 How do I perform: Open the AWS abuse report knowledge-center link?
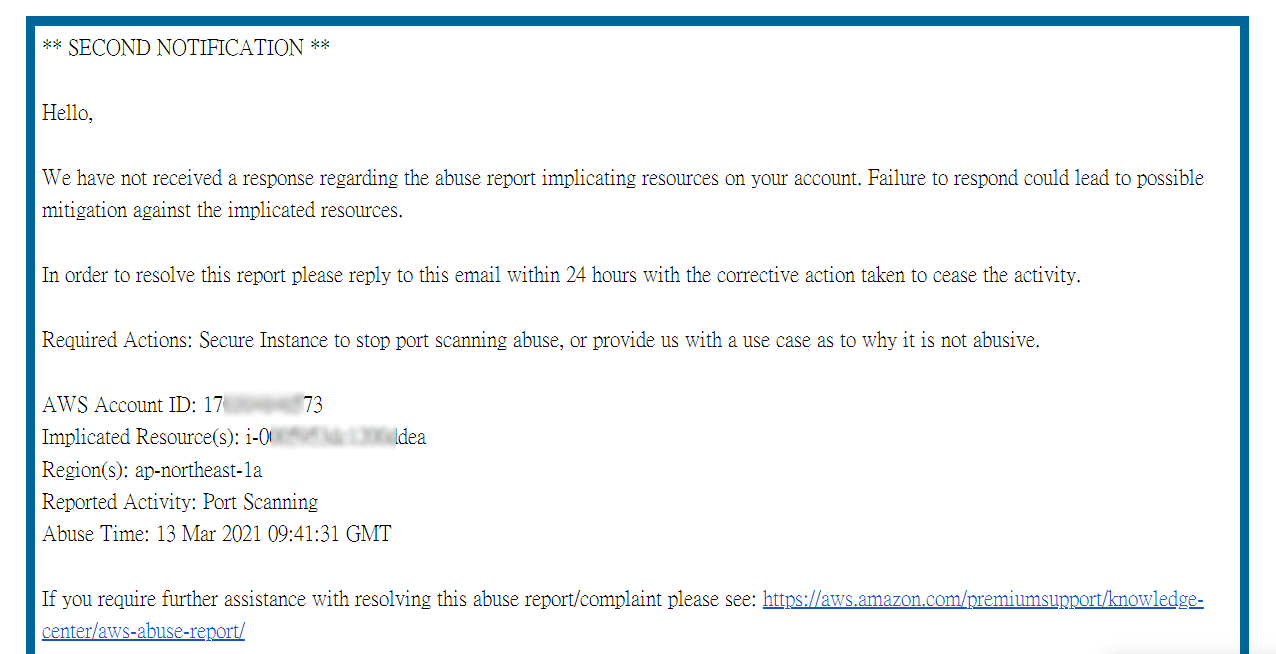tap(982, 600)
